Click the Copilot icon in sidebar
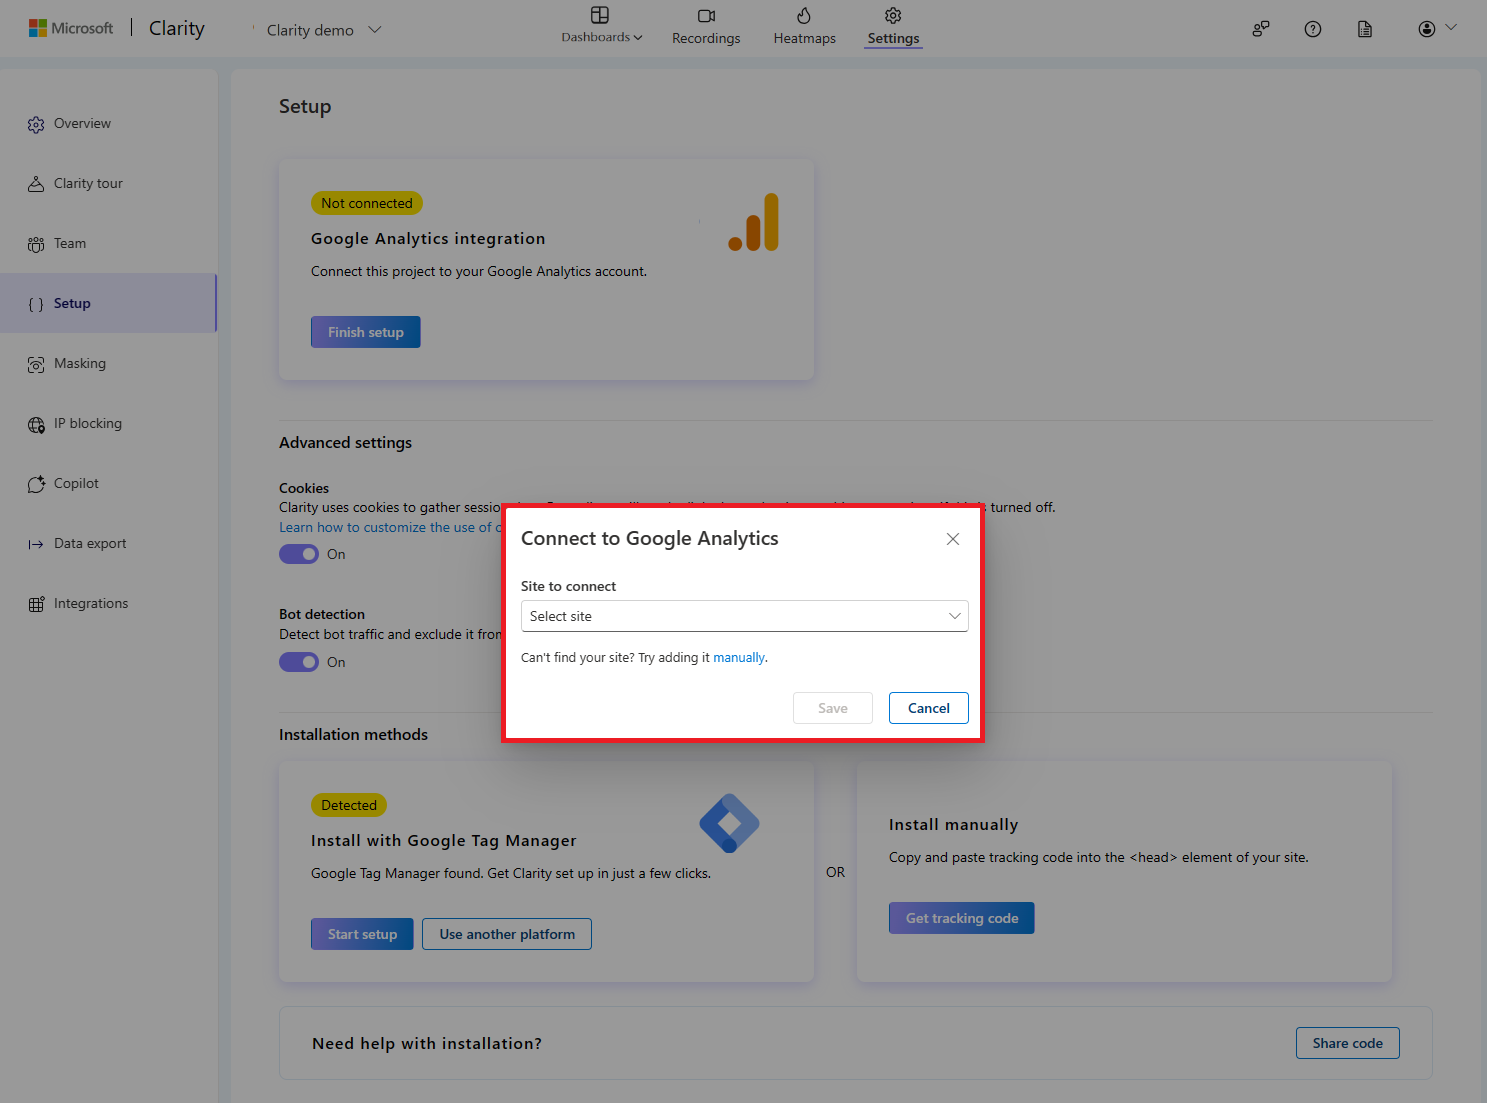This screenshot has width=1487, height=1103. 36,484
